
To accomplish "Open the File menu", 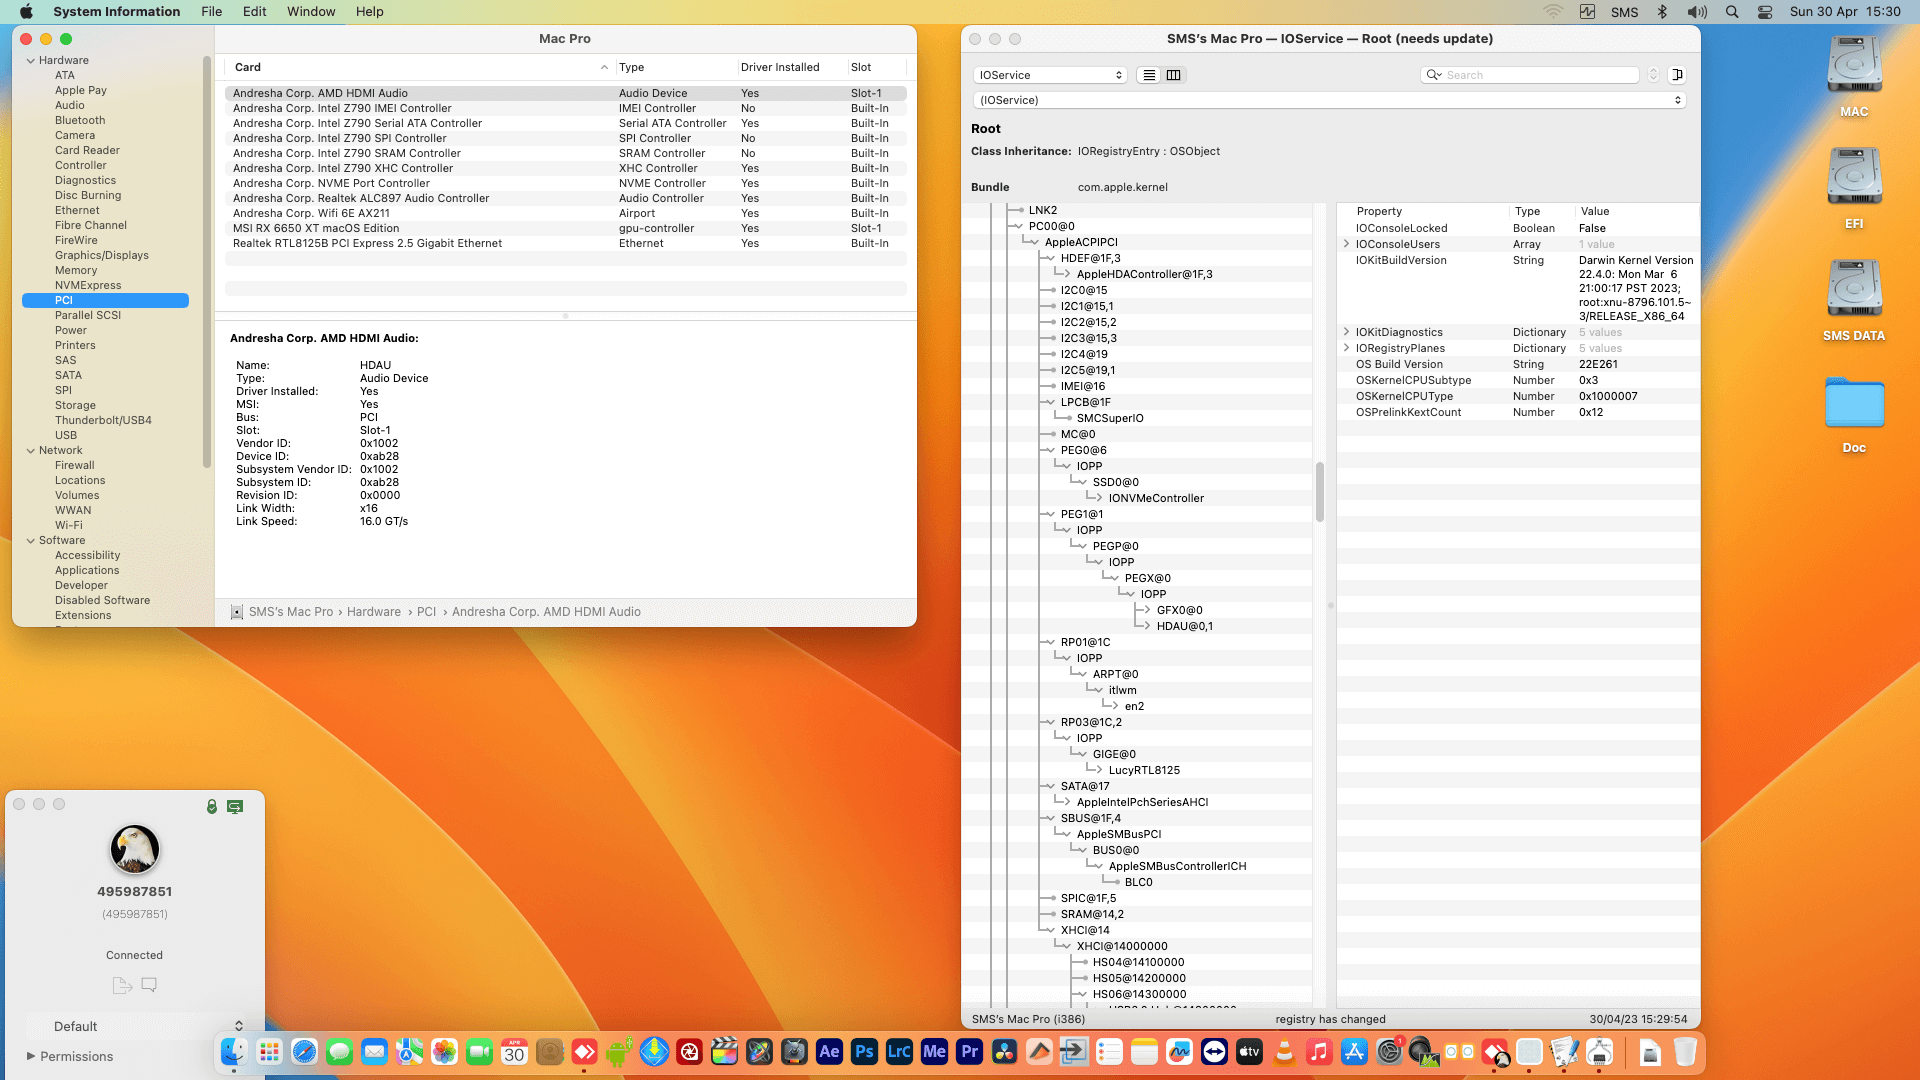I will tap(211, 12).
